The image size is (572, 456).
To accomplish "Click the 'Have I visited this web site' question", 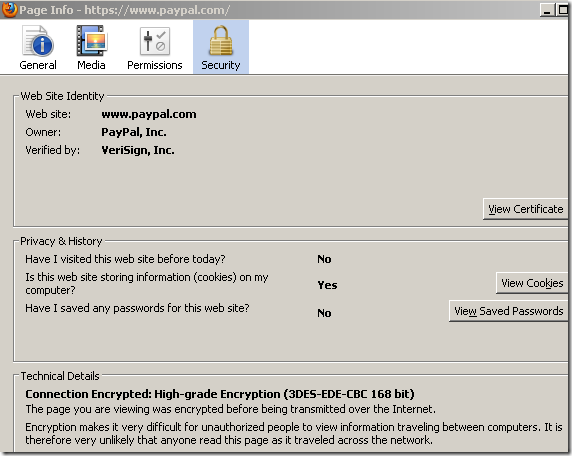I will (x=125, y=259).
